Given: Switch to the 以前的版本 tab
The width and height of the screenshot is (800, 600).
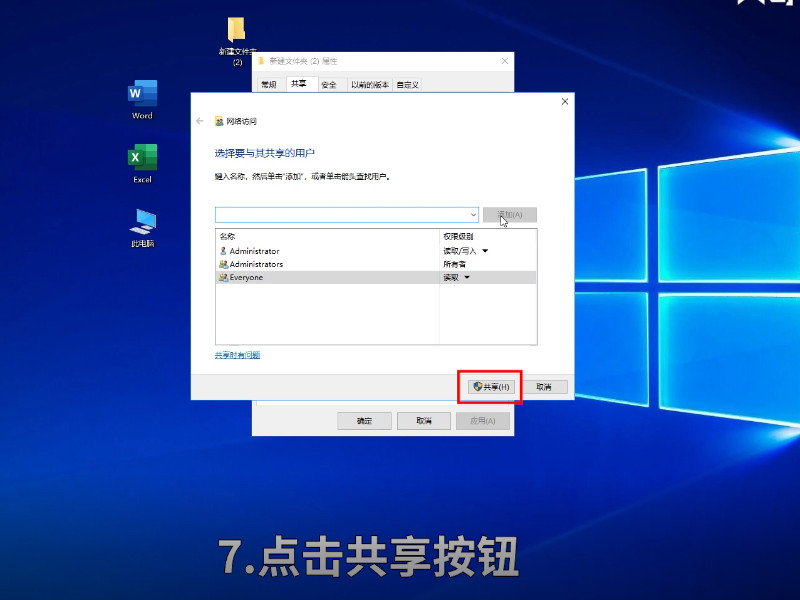Looking at the screenshot, I should (x=369, y=85).
